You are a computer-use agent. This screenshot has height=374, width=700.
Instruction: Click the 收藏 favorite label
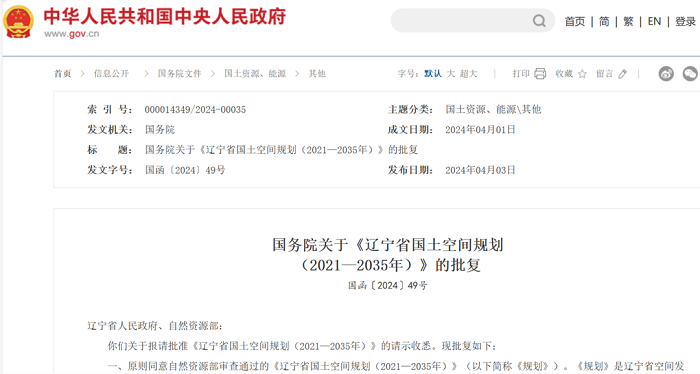[564, 74]
